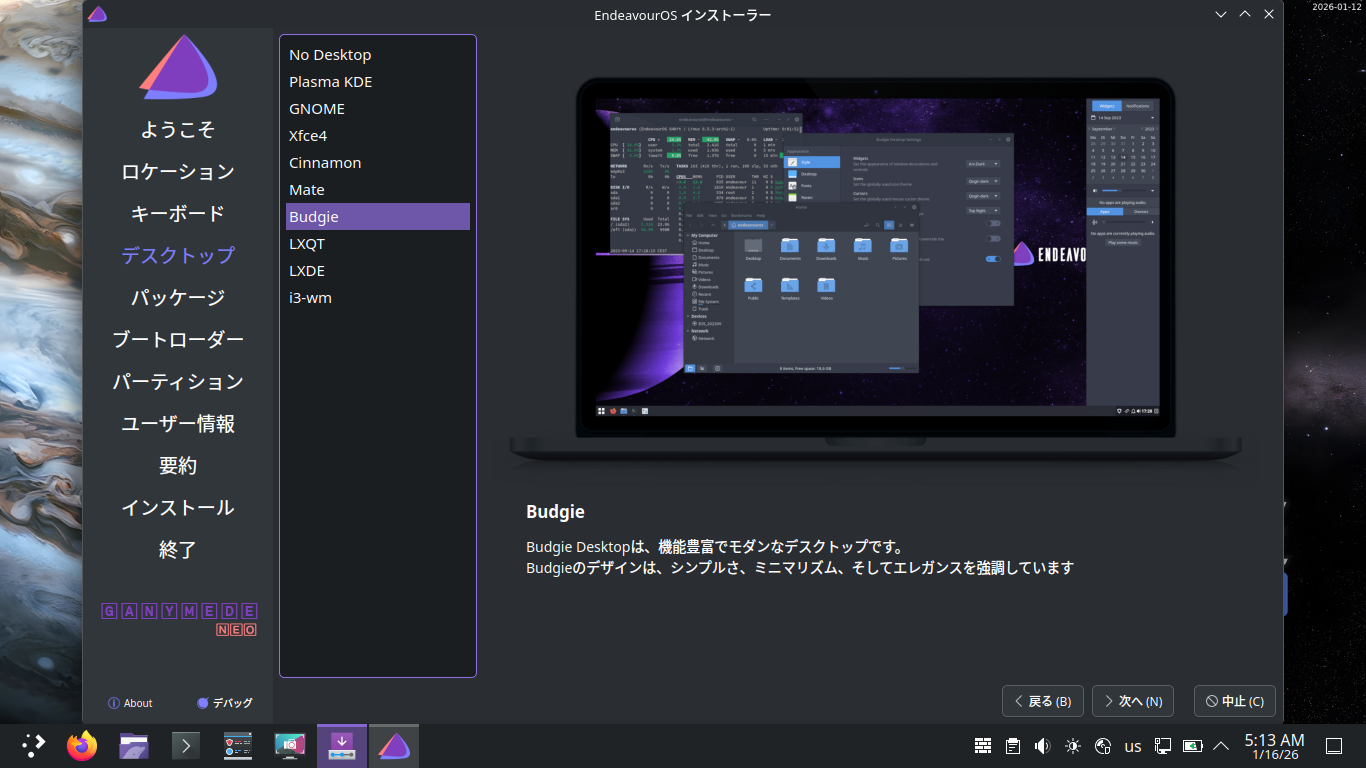Open the firewall icon in the system tray
1366x768 pixels.
click(983, 746)
